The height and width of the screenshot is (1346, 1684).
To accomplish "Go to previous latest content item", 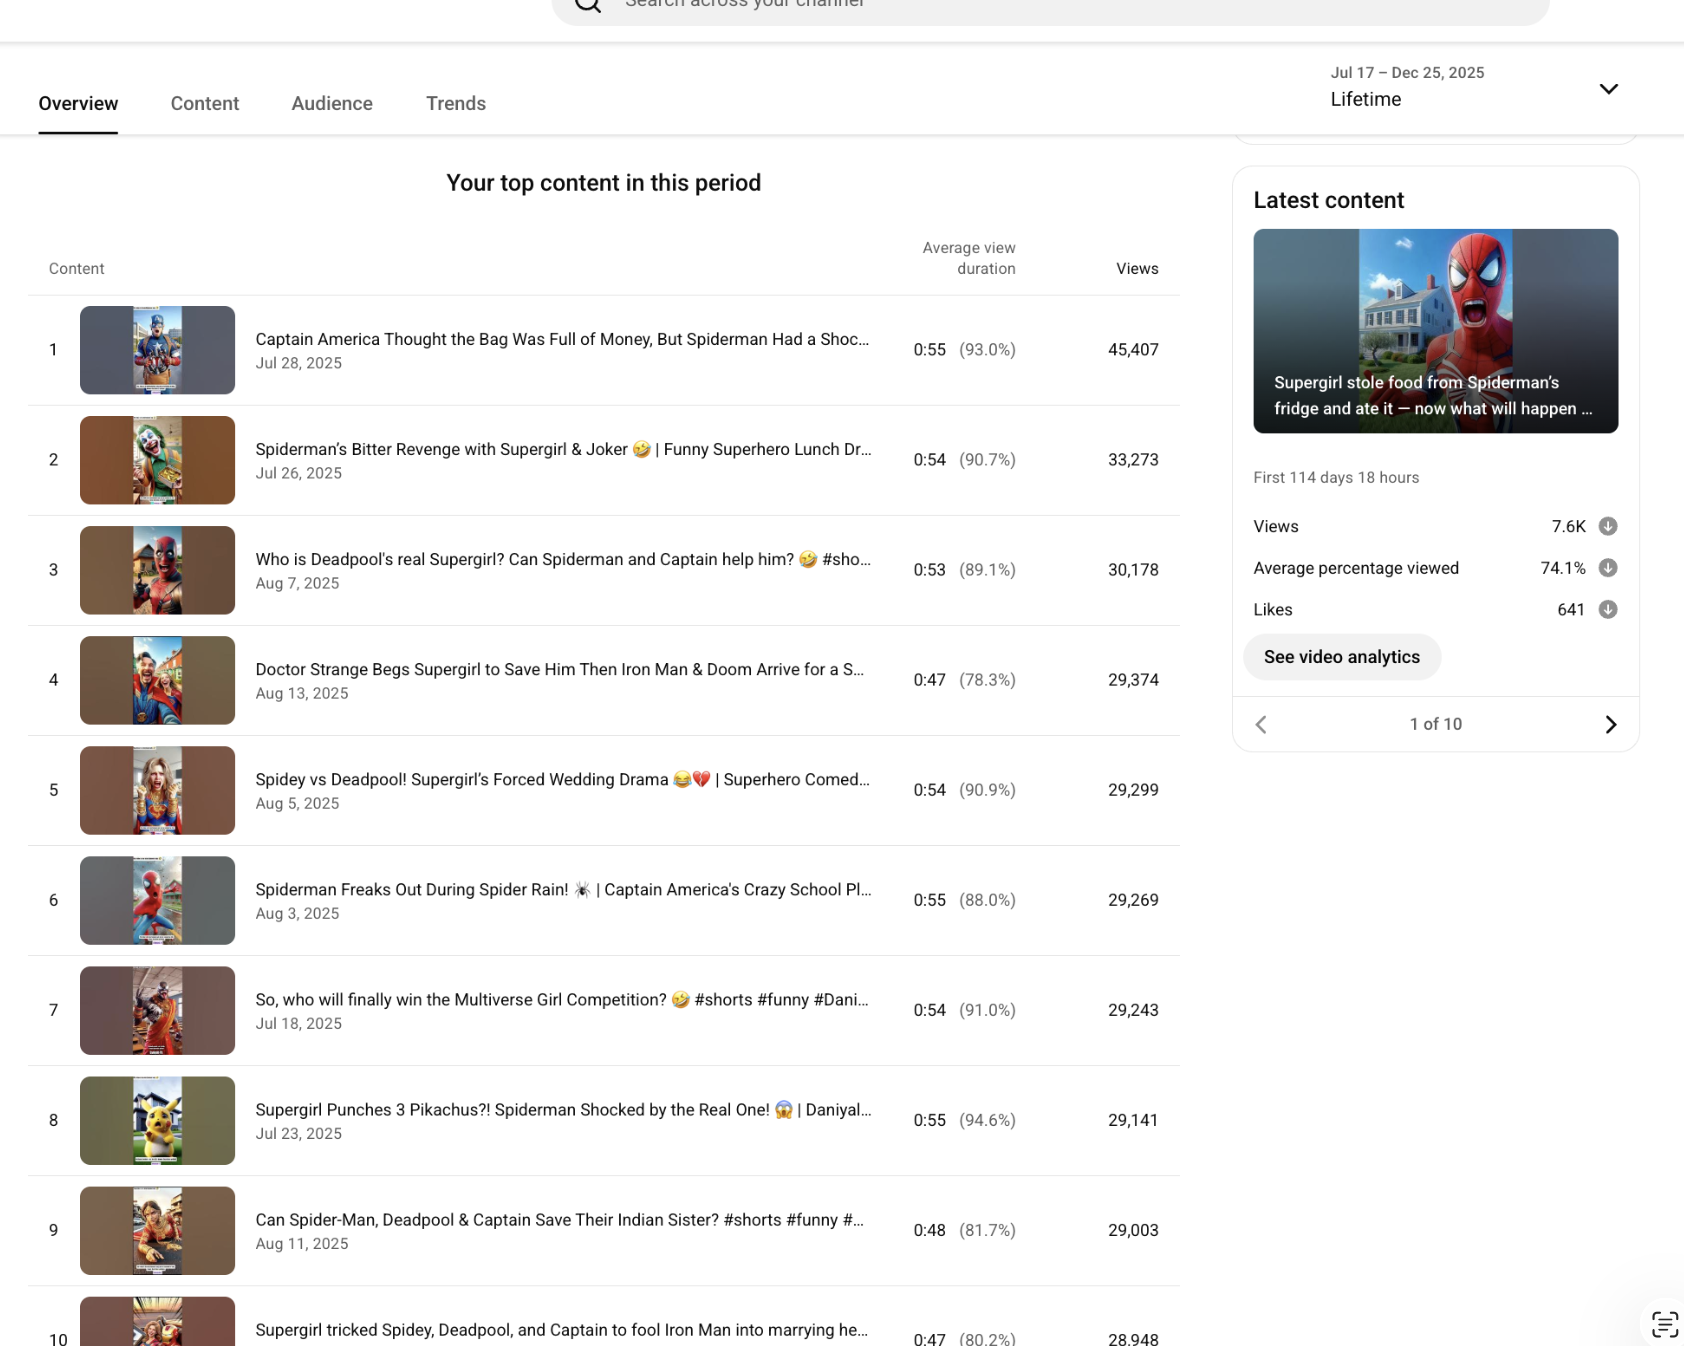I will pos(1261,724).
